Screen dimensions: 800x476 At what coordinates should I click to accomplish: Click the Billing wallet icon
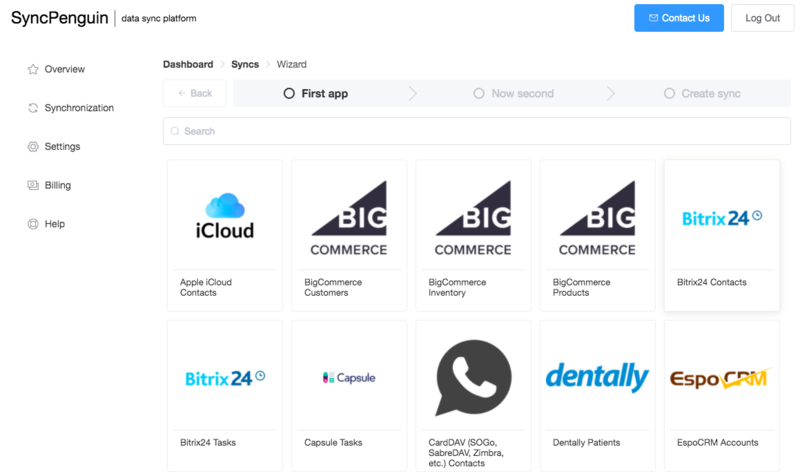[x=33, y=185]
